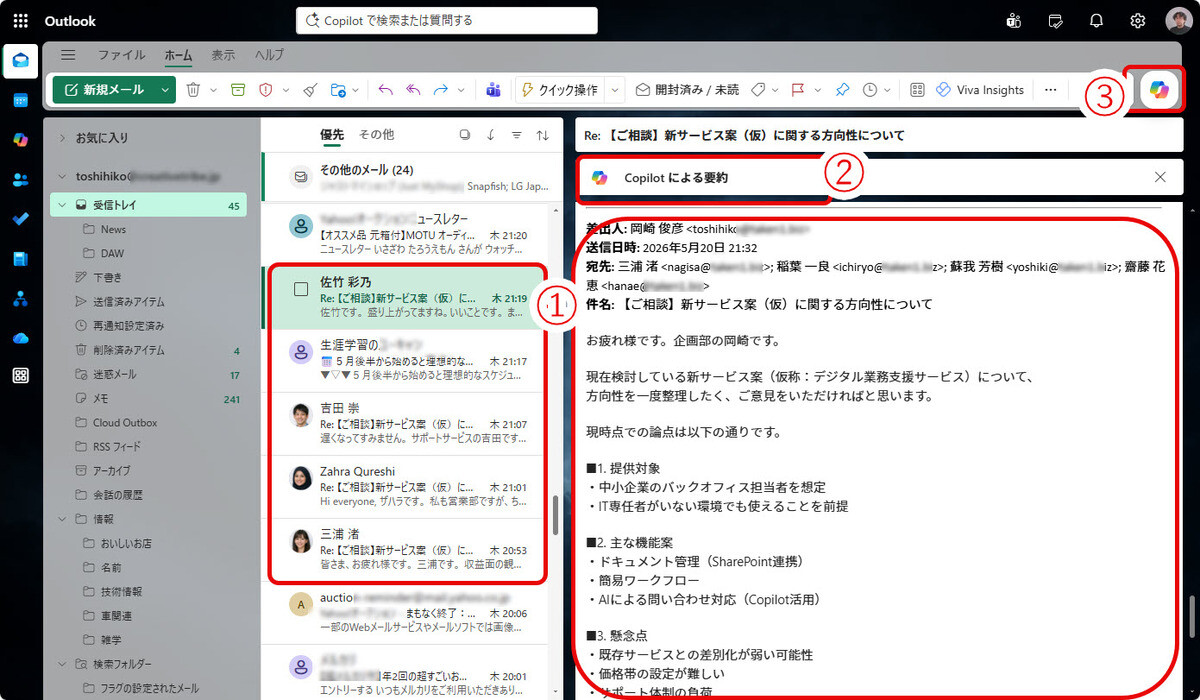This screenshot has width=1200, height=700.
Task: Switch to 優先 inbox tab
Action: 332,134
